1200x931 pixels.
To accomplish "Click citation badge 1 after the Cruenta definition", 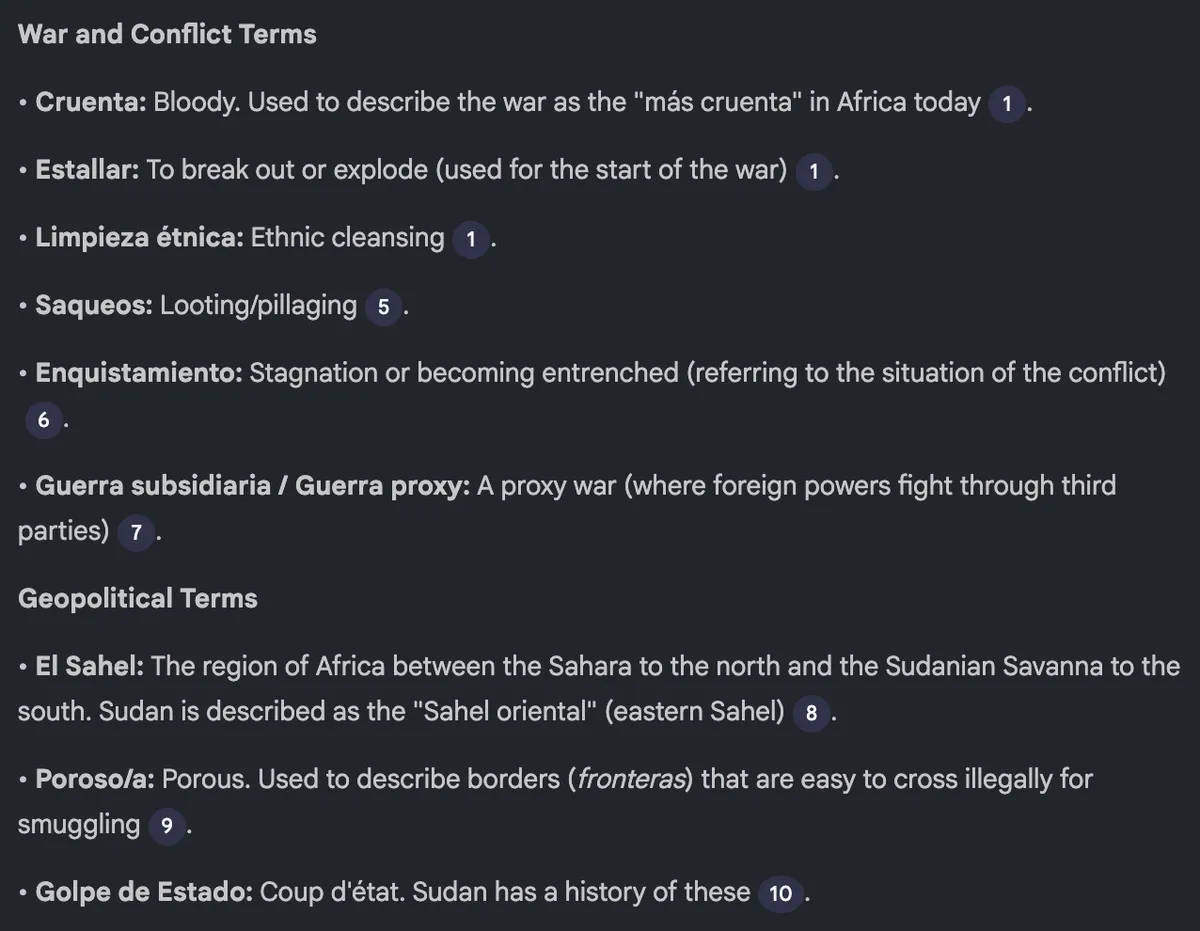I will 1007,104.
